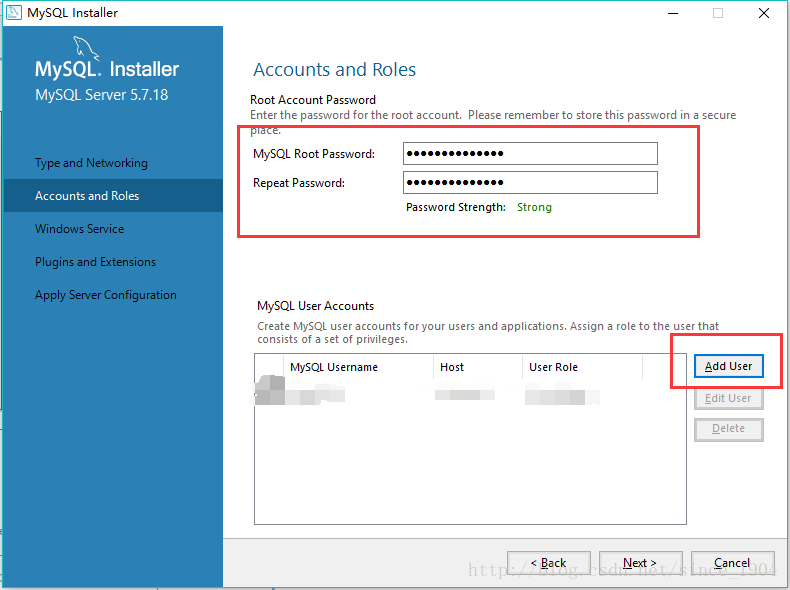Click the Back button

[548, 563]
